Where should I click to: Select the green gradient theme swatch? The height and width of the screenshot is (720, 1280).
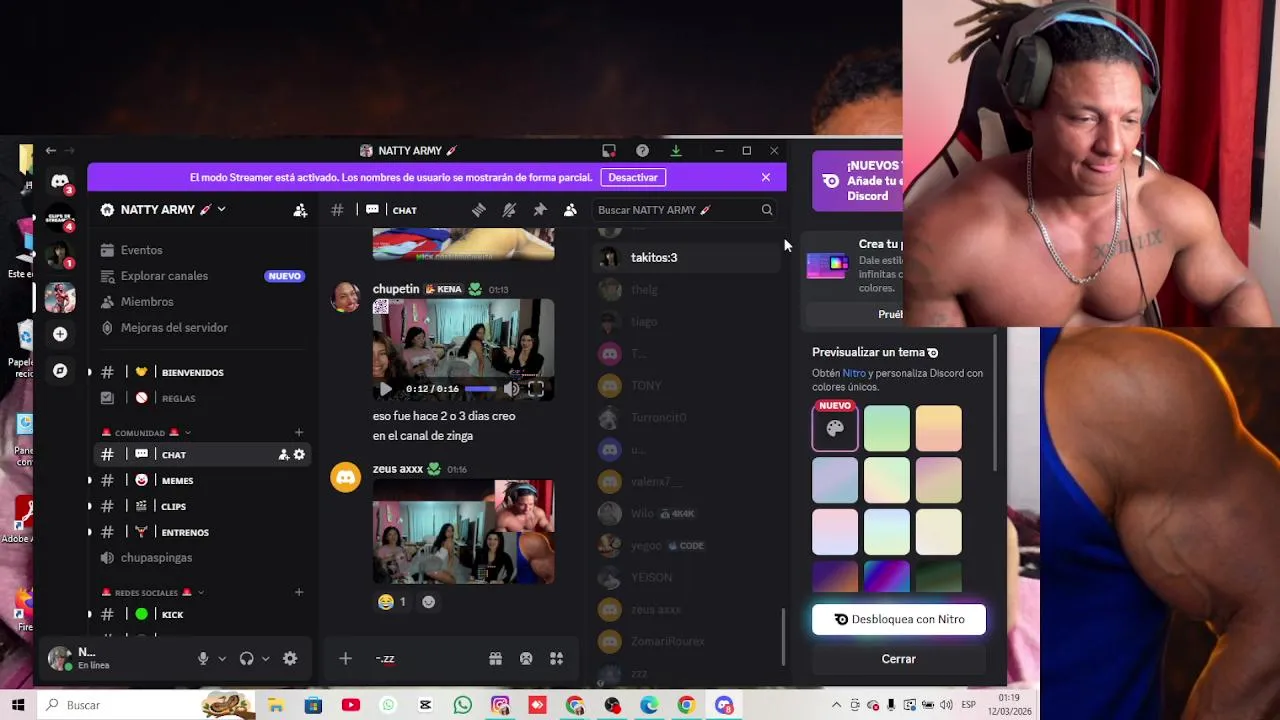tap(887, 428)
